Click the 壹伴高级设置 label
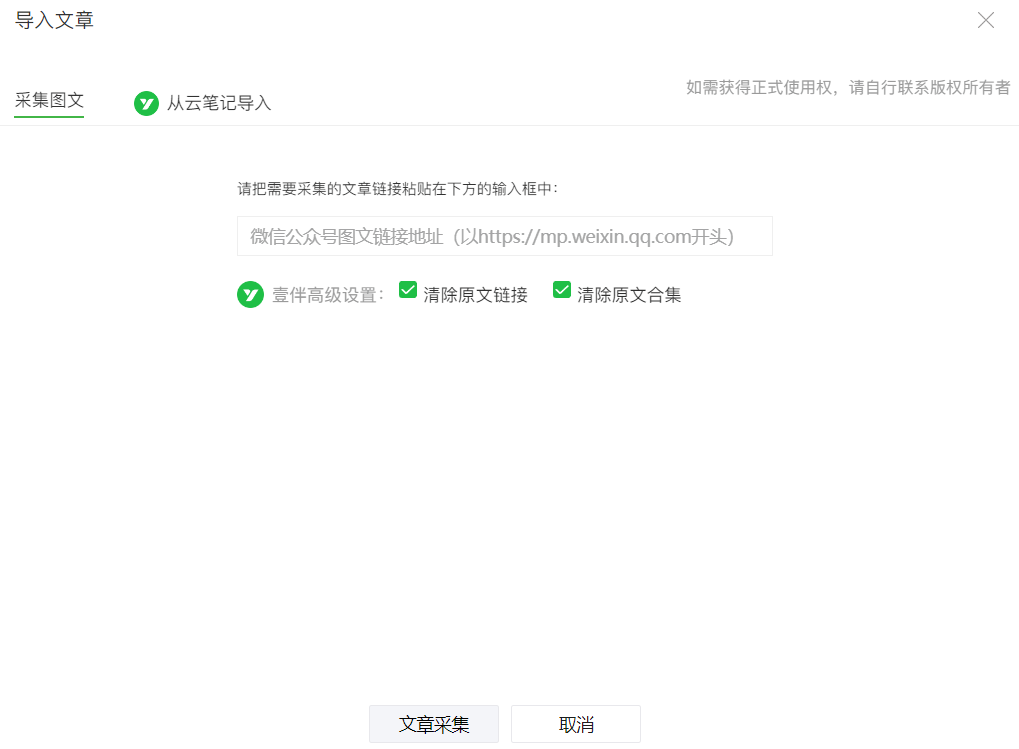 tap(328, 295)
